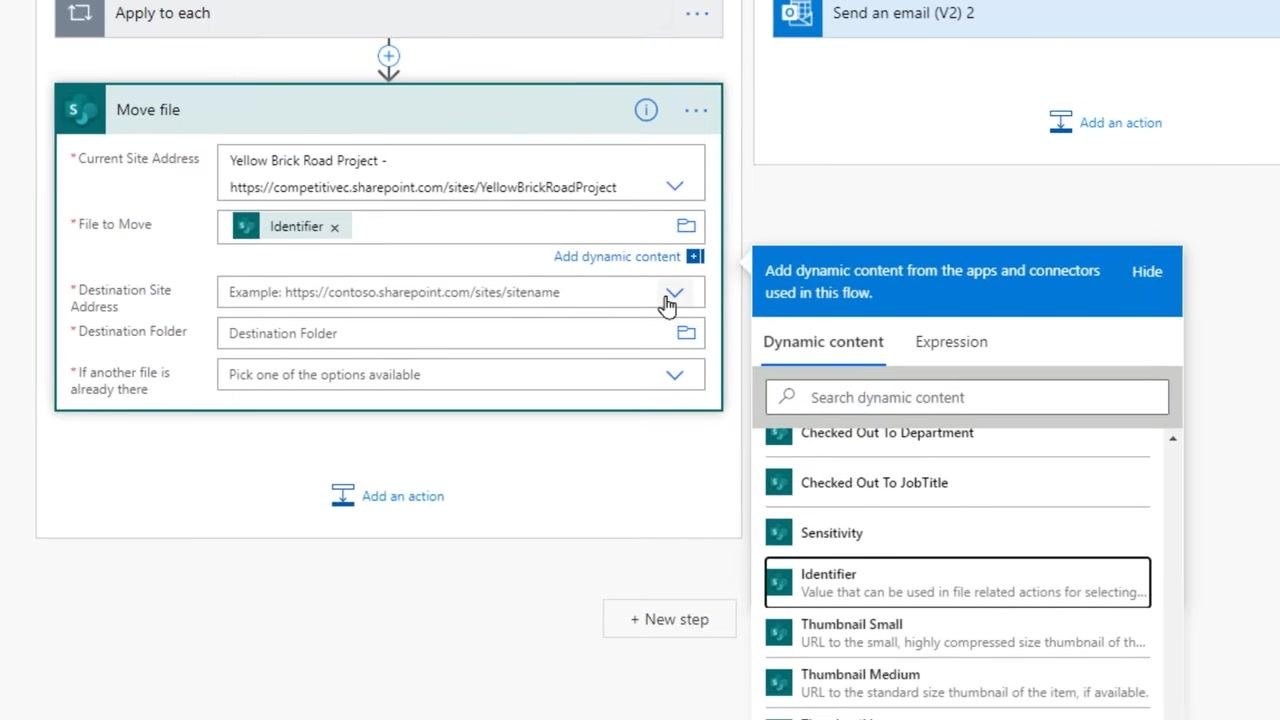Viewport: 1280px width, 720px height.
Task: Click the Identifier token's SharePoint icon
Action: pos(246,226)
